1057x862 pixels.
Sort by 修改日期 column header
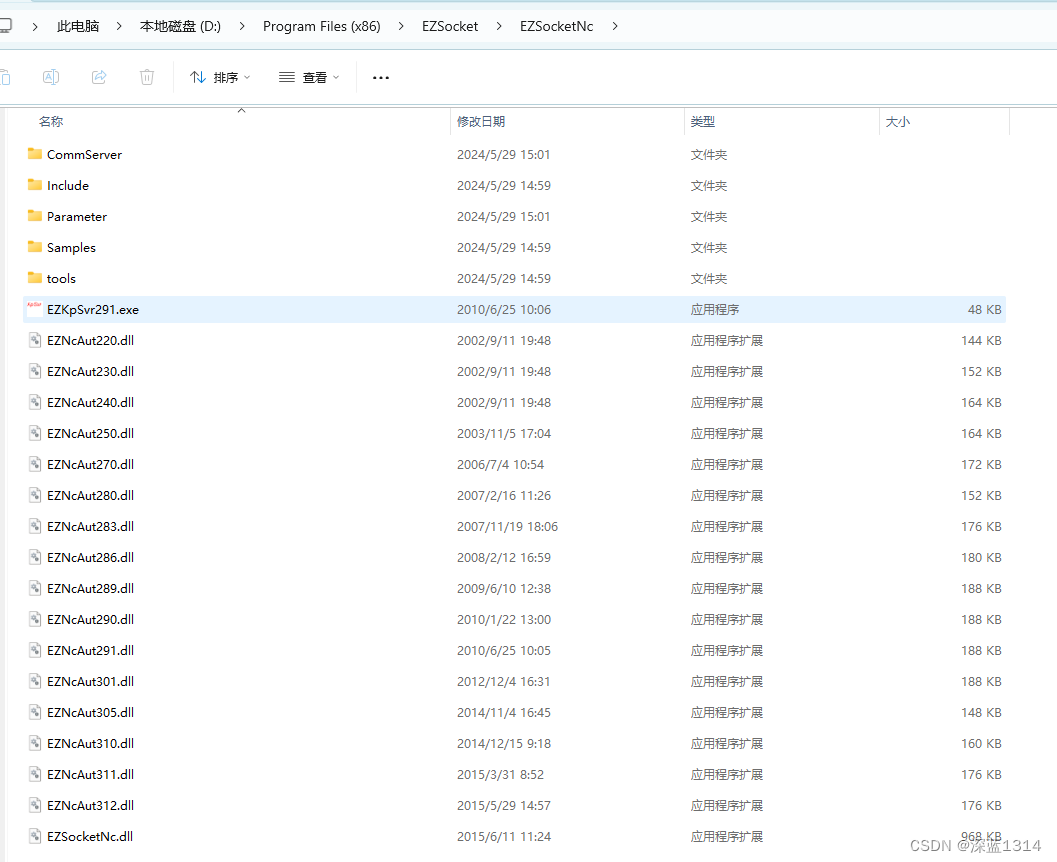pyautogui.click(x=481, y=121)
